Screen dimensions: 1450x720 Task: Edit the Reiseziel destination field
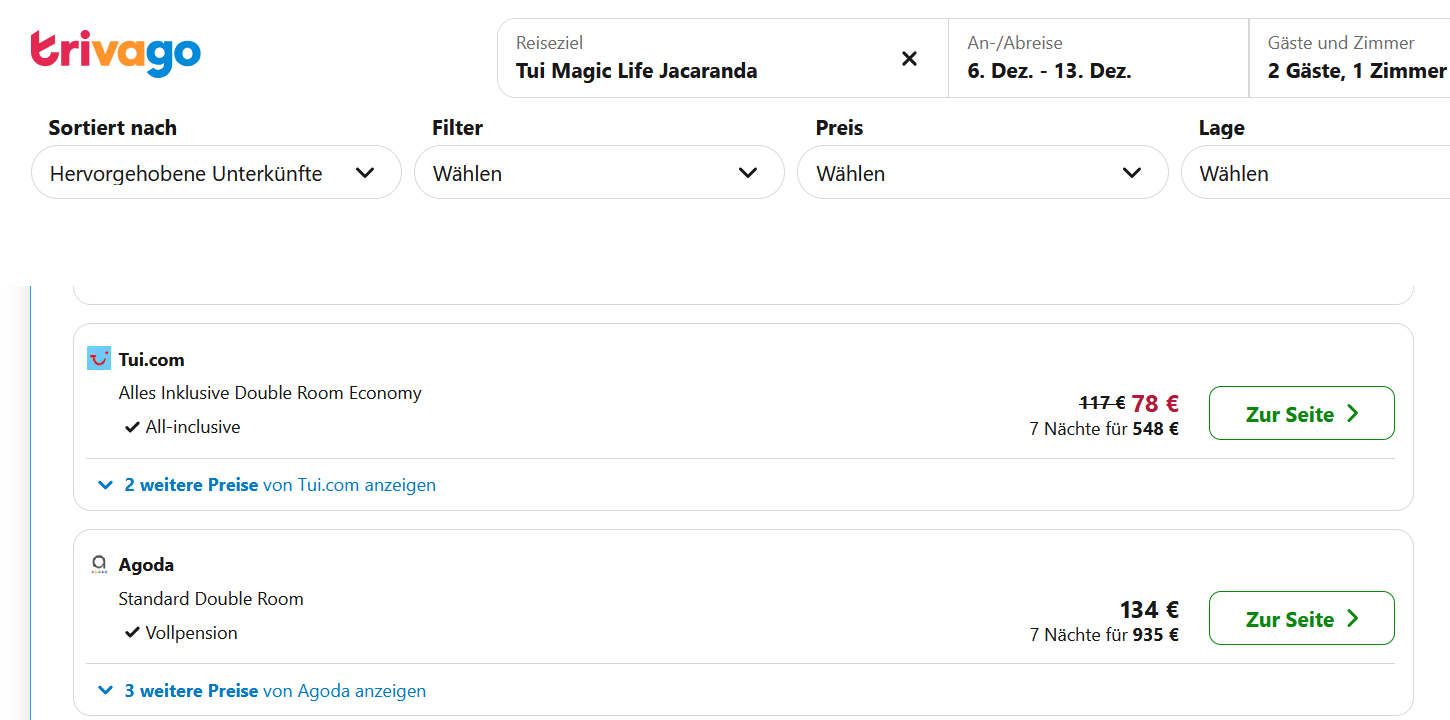click(x=700, y=70)
